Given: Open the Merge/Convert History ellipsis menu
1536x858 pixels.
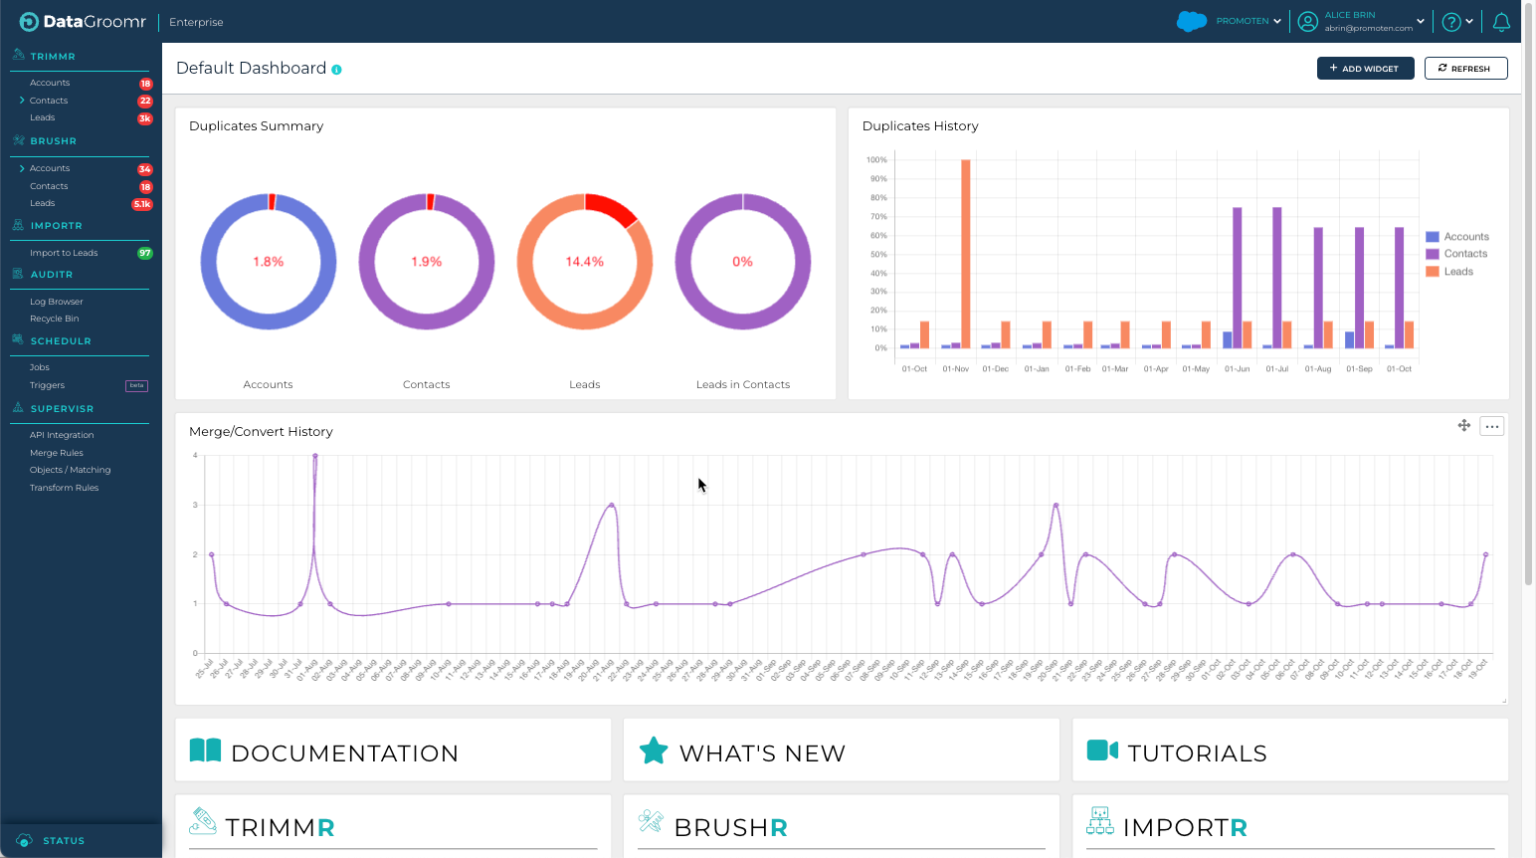Looking at the screenshot, I should tap(1492, 426).
